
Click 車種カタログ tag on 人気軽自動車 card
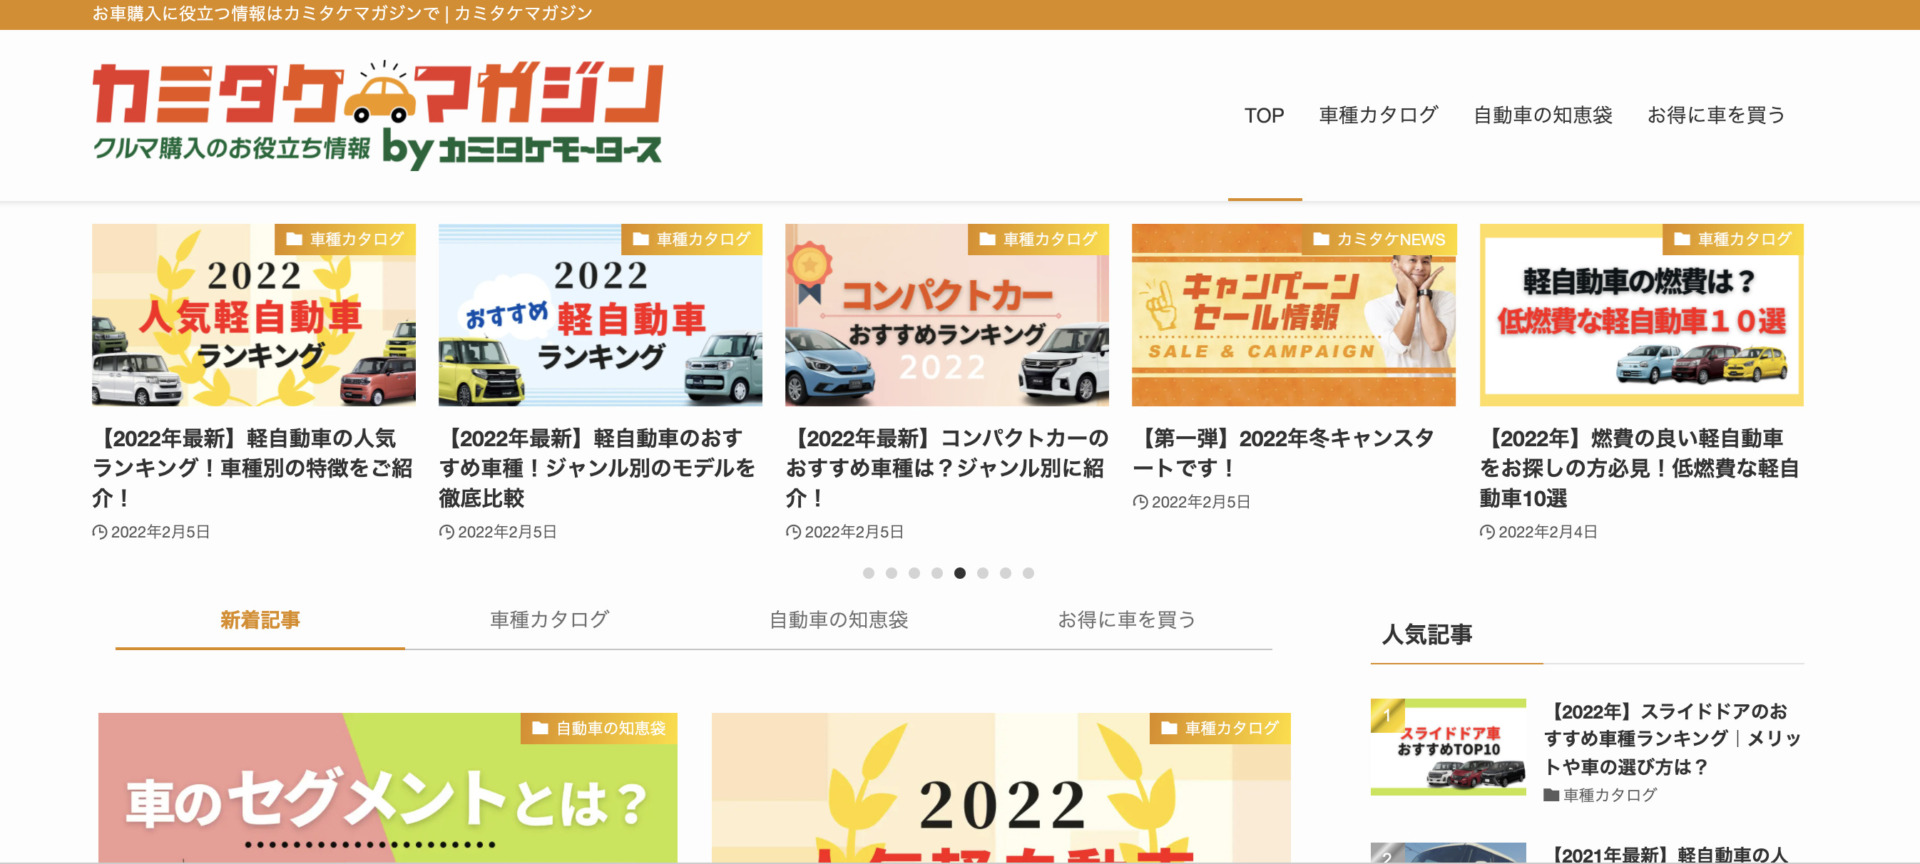[345, 239]
